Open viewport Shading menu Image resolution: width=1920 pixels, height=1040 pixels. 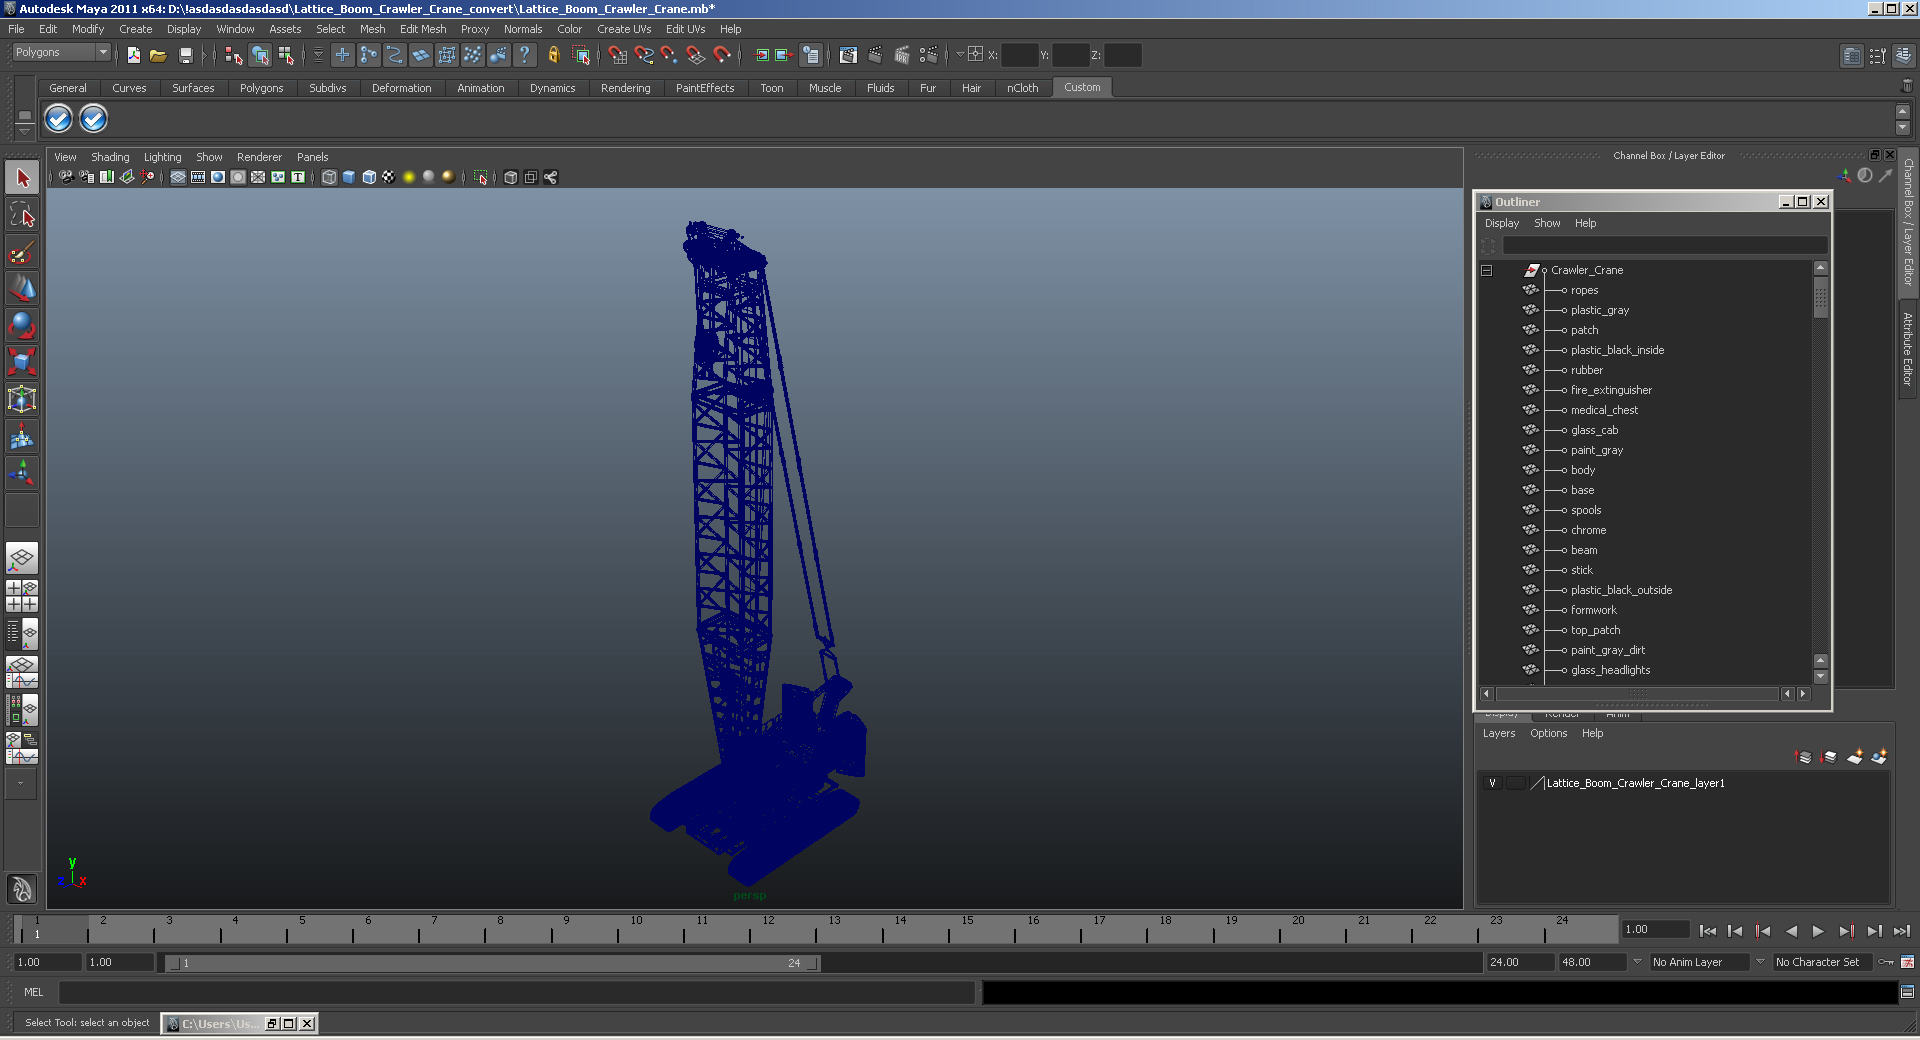[x=110, y=157]
